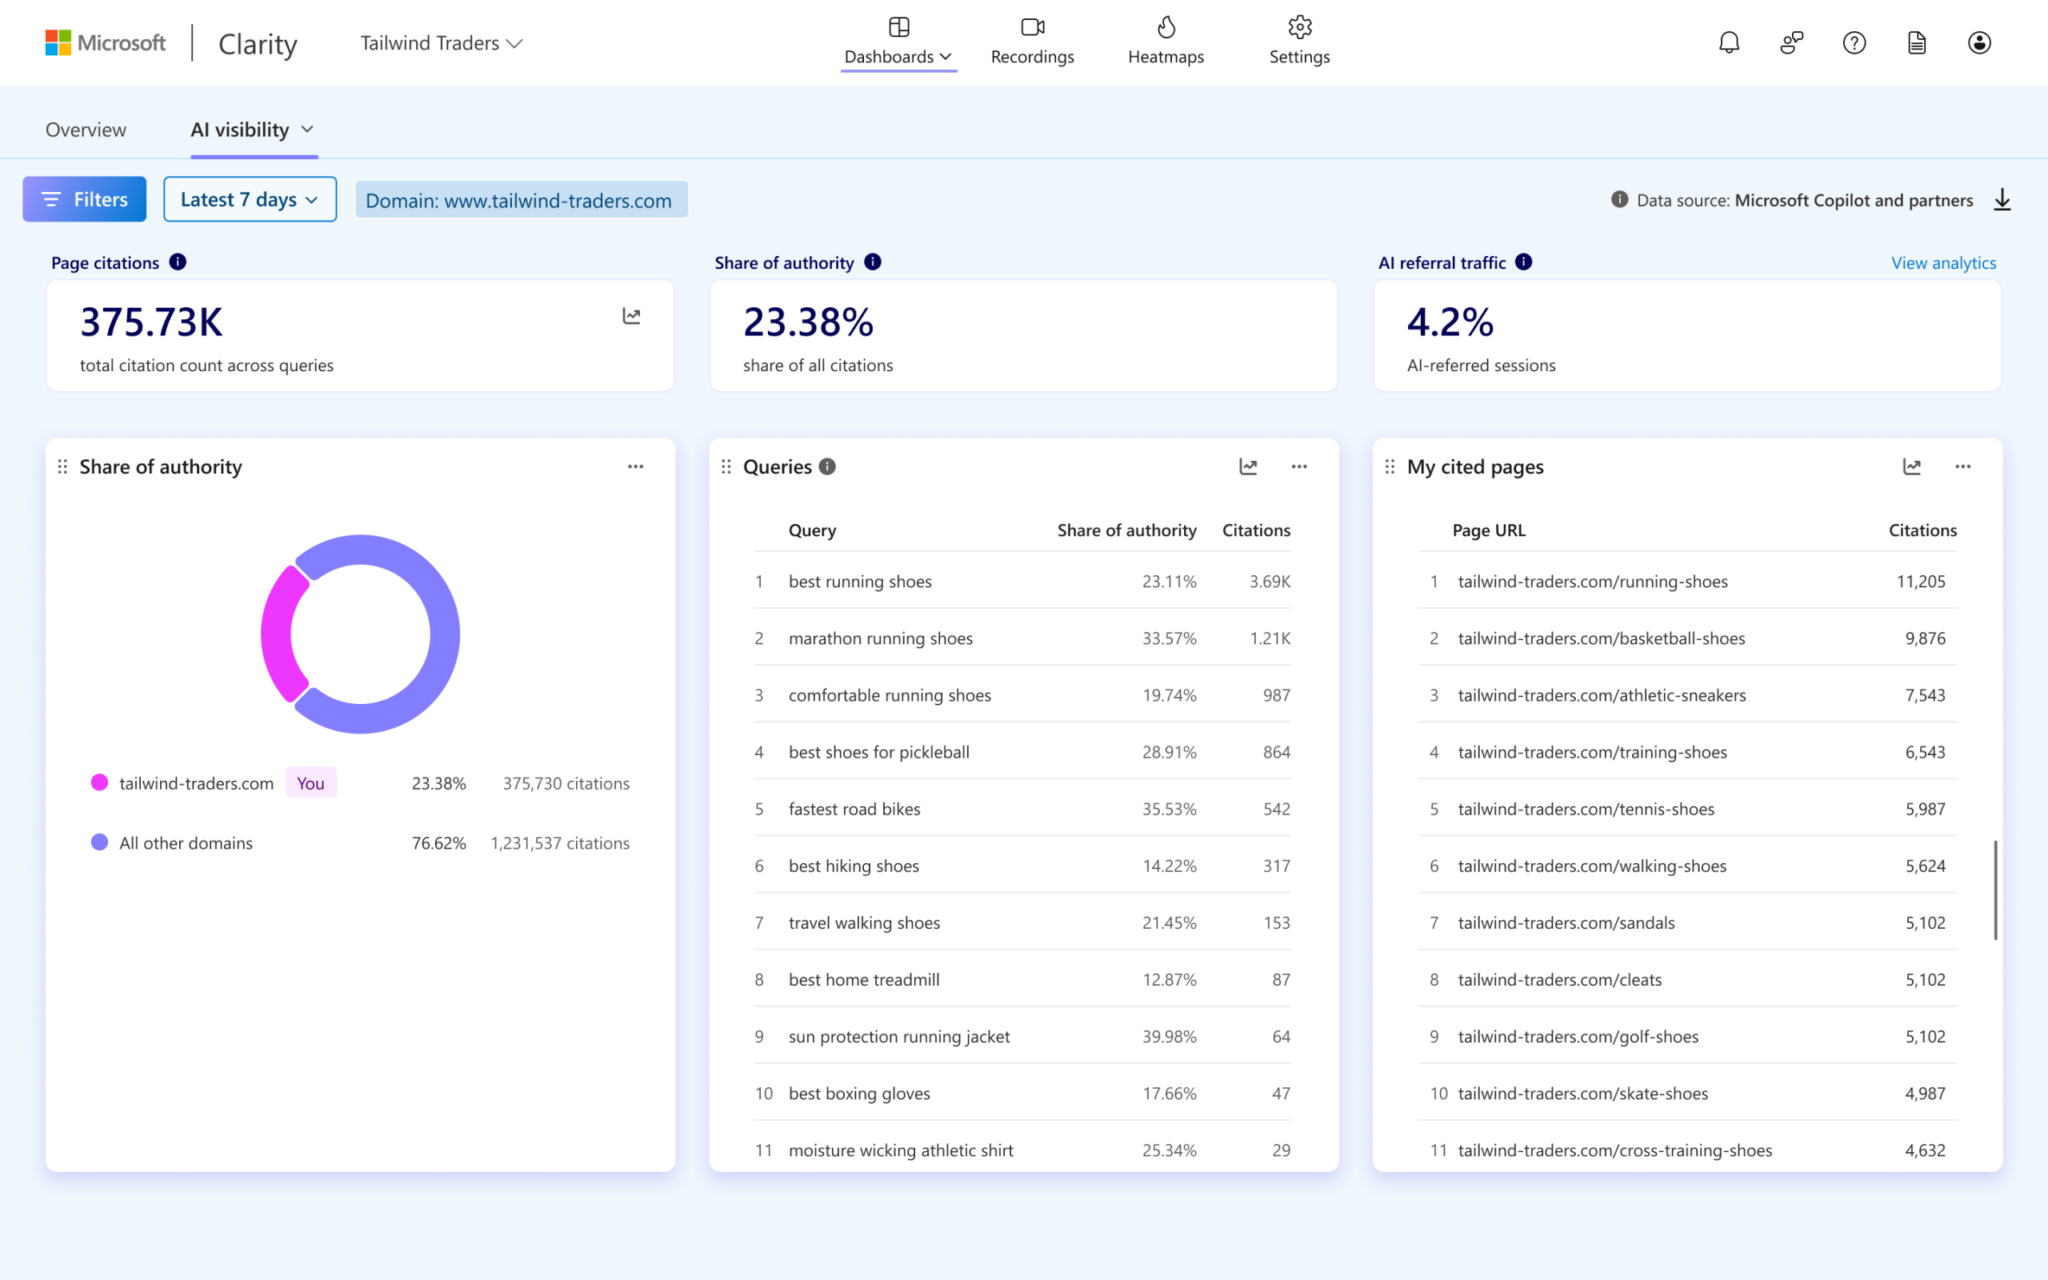Open the notifications bell icon
The height and width of the screenshot is (1280, 2048).
1729,43
